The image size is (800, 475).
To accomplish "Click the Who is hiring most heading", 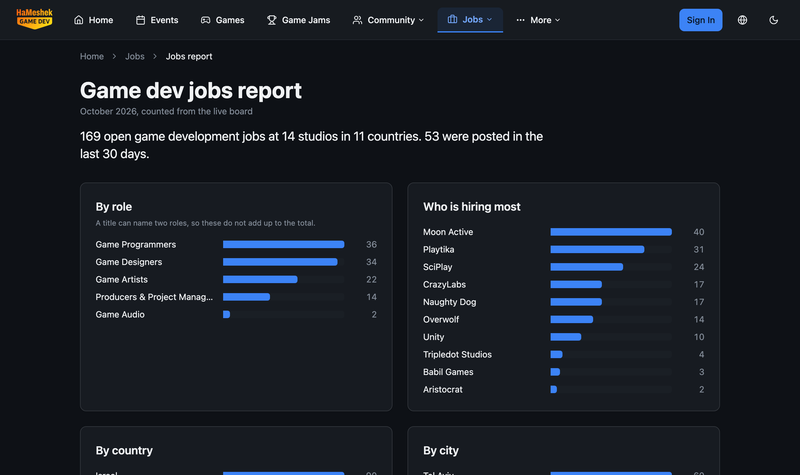I will 472,207.
